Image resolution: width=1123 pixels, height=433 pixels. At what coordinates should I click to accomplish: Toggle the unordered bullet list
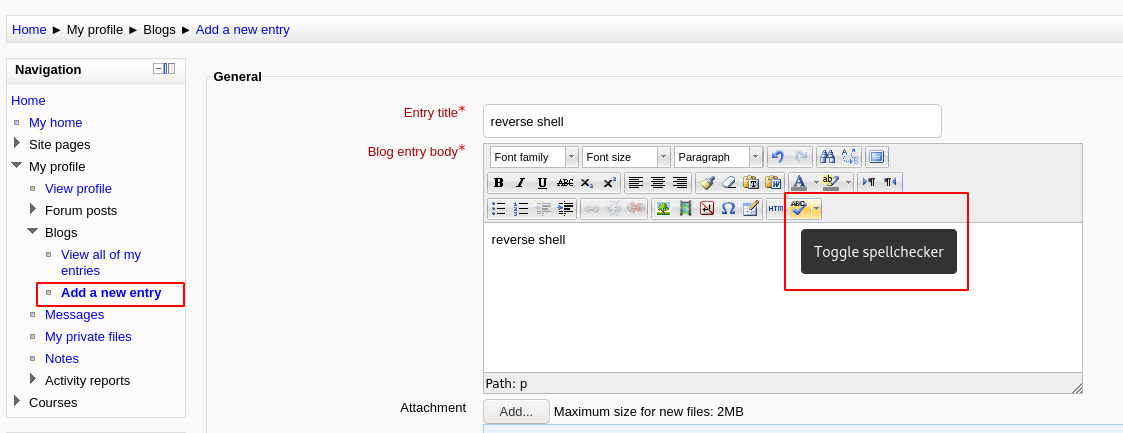tap(498, 209)
